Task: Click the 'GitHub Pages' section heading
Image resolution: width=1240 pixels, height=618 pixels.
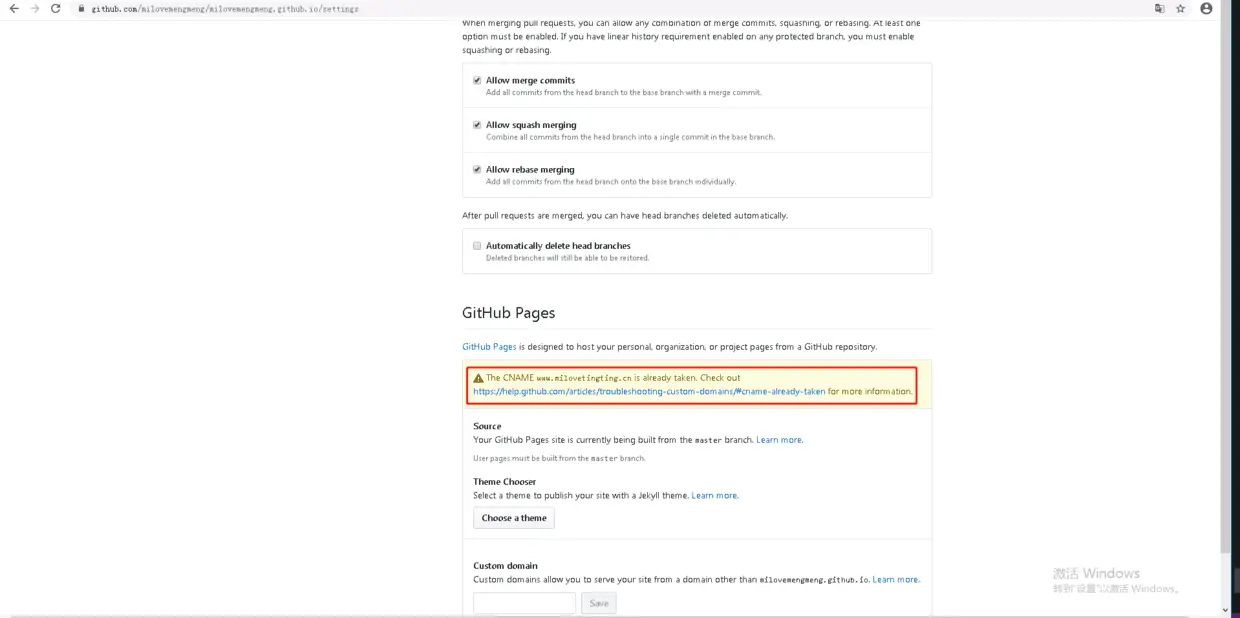Action: (x=508, y=313)
